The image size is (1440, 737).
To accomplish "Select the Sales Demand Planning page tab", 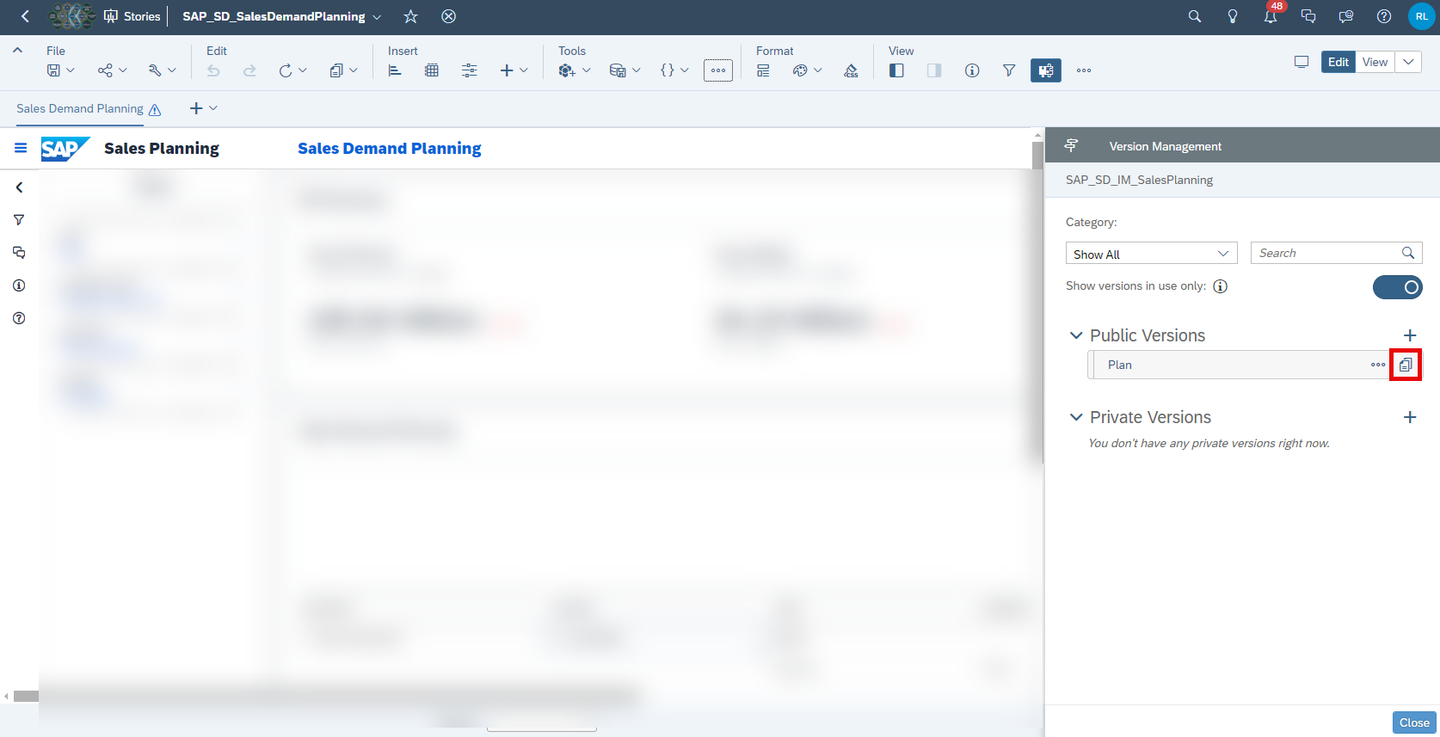I will point(80,109).
